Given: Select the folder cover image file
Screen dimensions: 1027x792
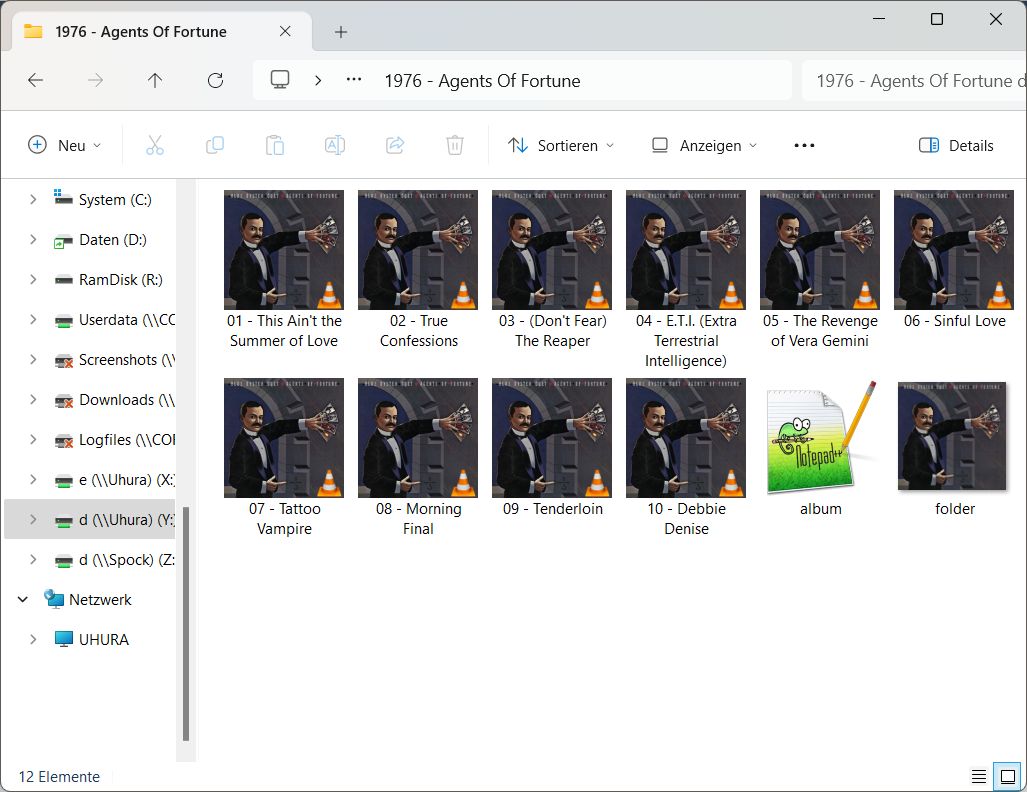Looking at the screenshot, I should click(x=954, y=449).
